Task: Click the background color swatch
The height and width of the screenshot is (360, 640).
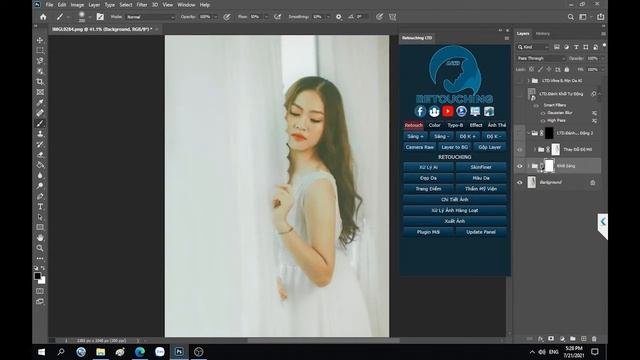Action: (x=42, y=281)
